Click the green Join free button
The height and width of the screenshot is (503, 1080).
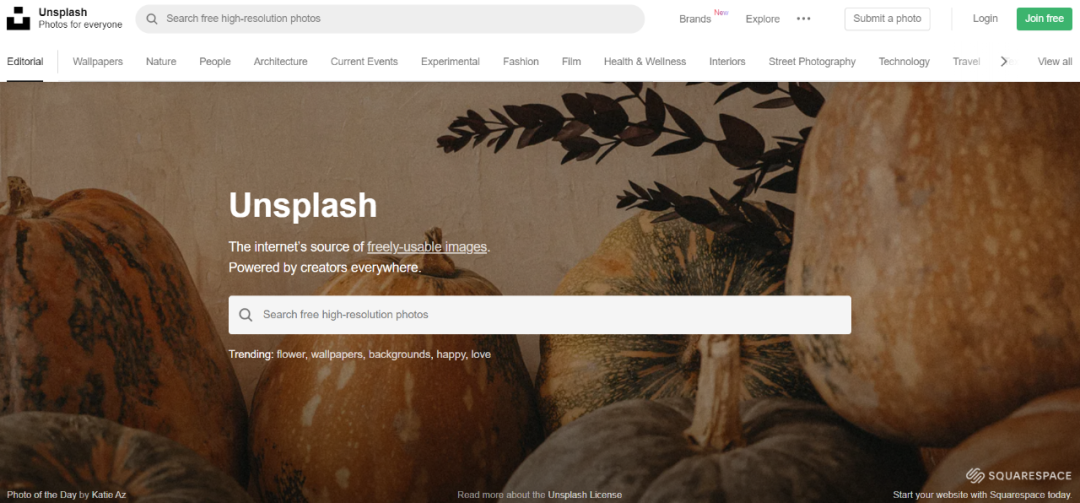[x=1044, y=19]
